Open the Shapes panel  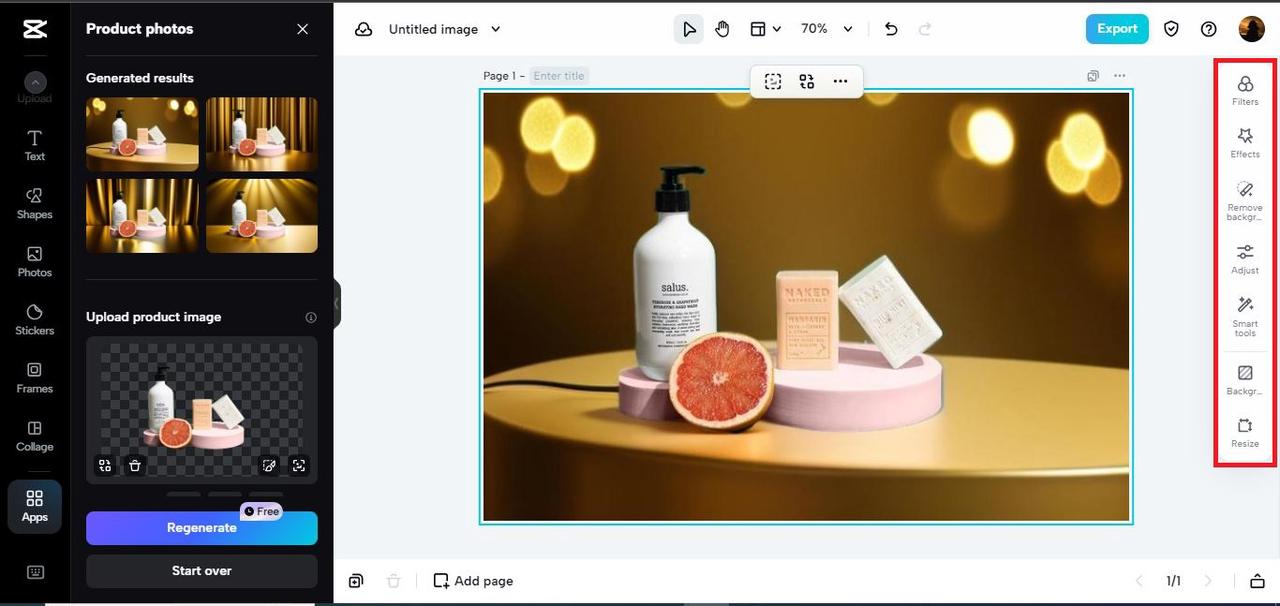(x=35, y=203)
